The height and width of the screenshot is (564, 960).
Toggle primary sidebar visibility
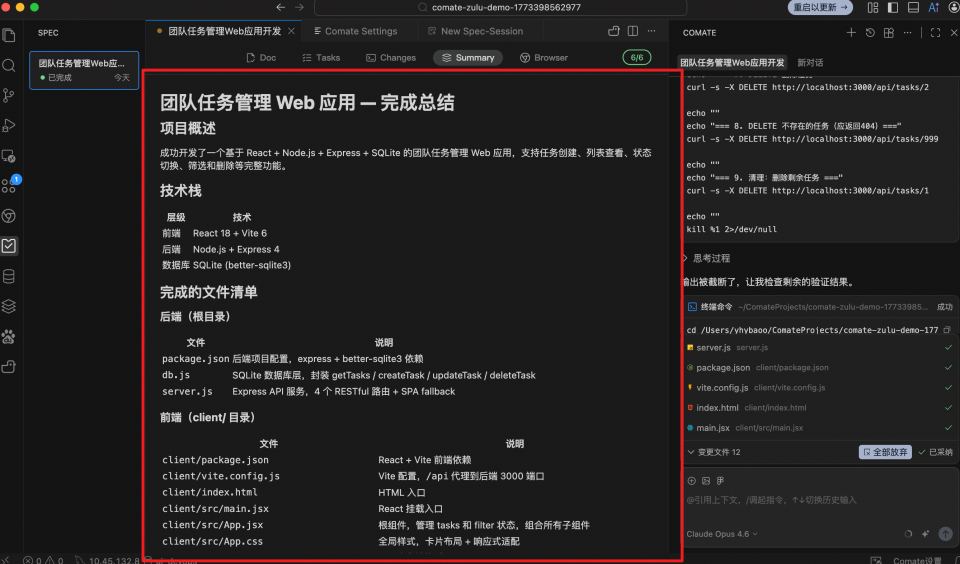click(893, 7)
